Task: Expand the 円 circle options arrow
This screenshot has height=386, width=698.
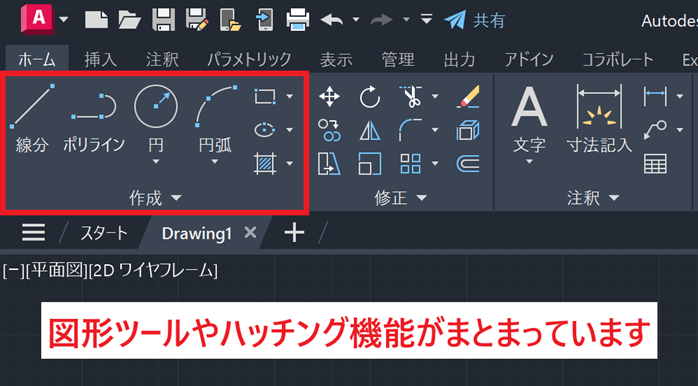Action: click(156, 162)
